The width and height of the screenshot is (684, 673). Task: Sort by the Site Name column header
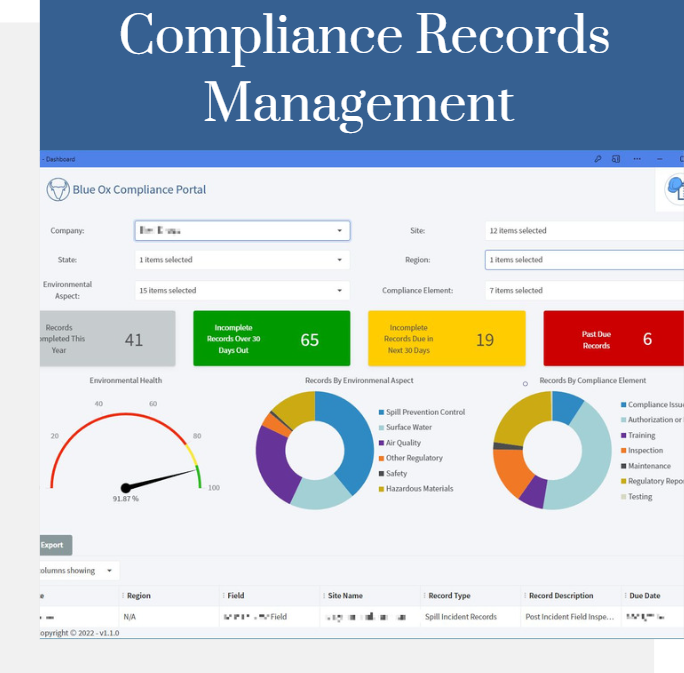click(x=345, y=595)
